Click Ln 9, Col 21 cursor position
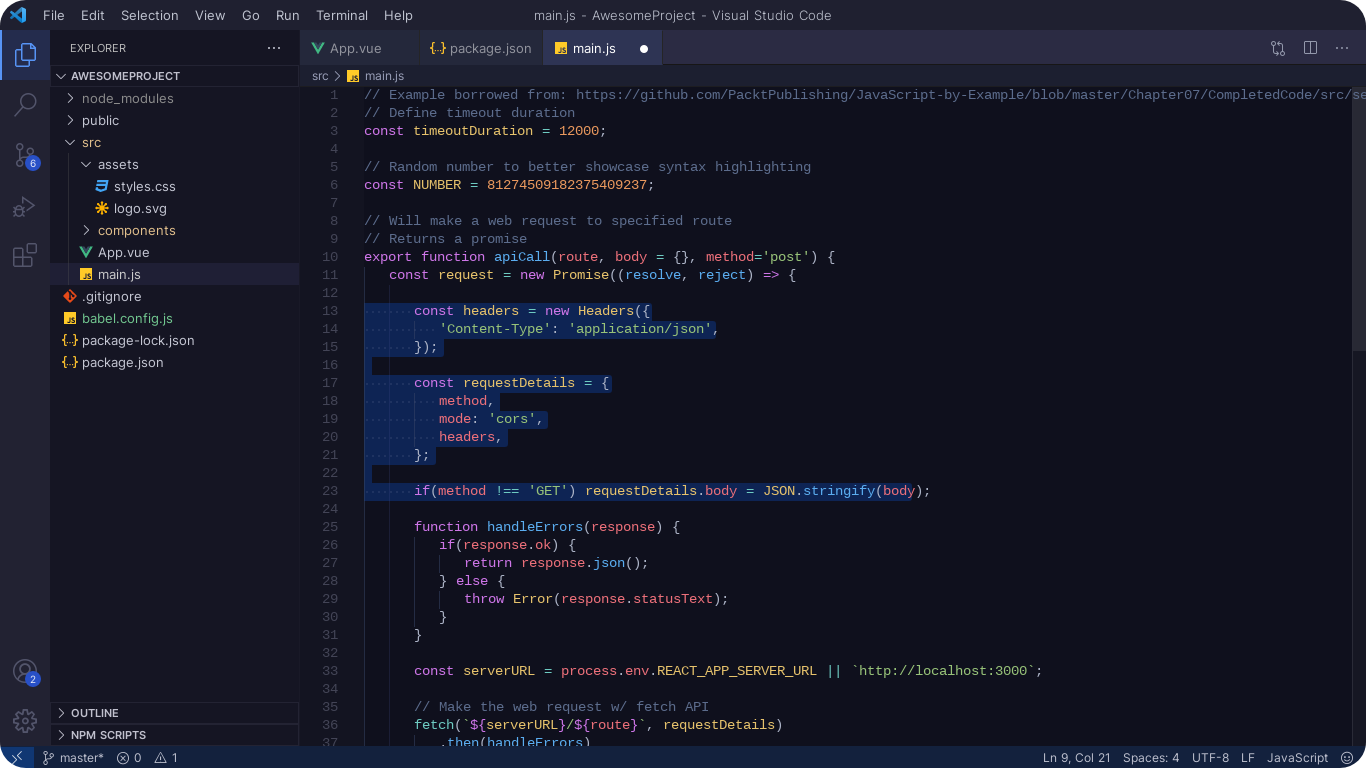1366x768 pixels. [x=1076, y=758]
